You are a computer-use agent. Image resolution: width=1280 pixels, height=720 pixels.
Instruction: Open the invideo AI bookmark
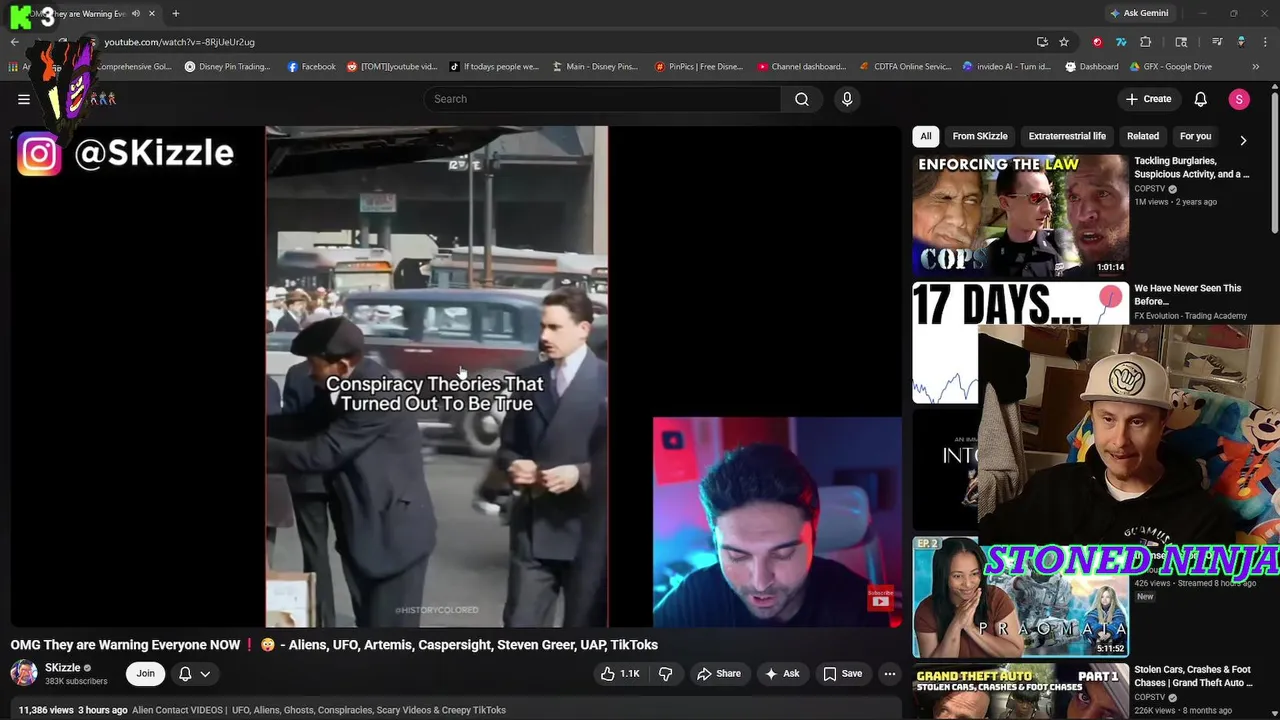point(1006,67)
